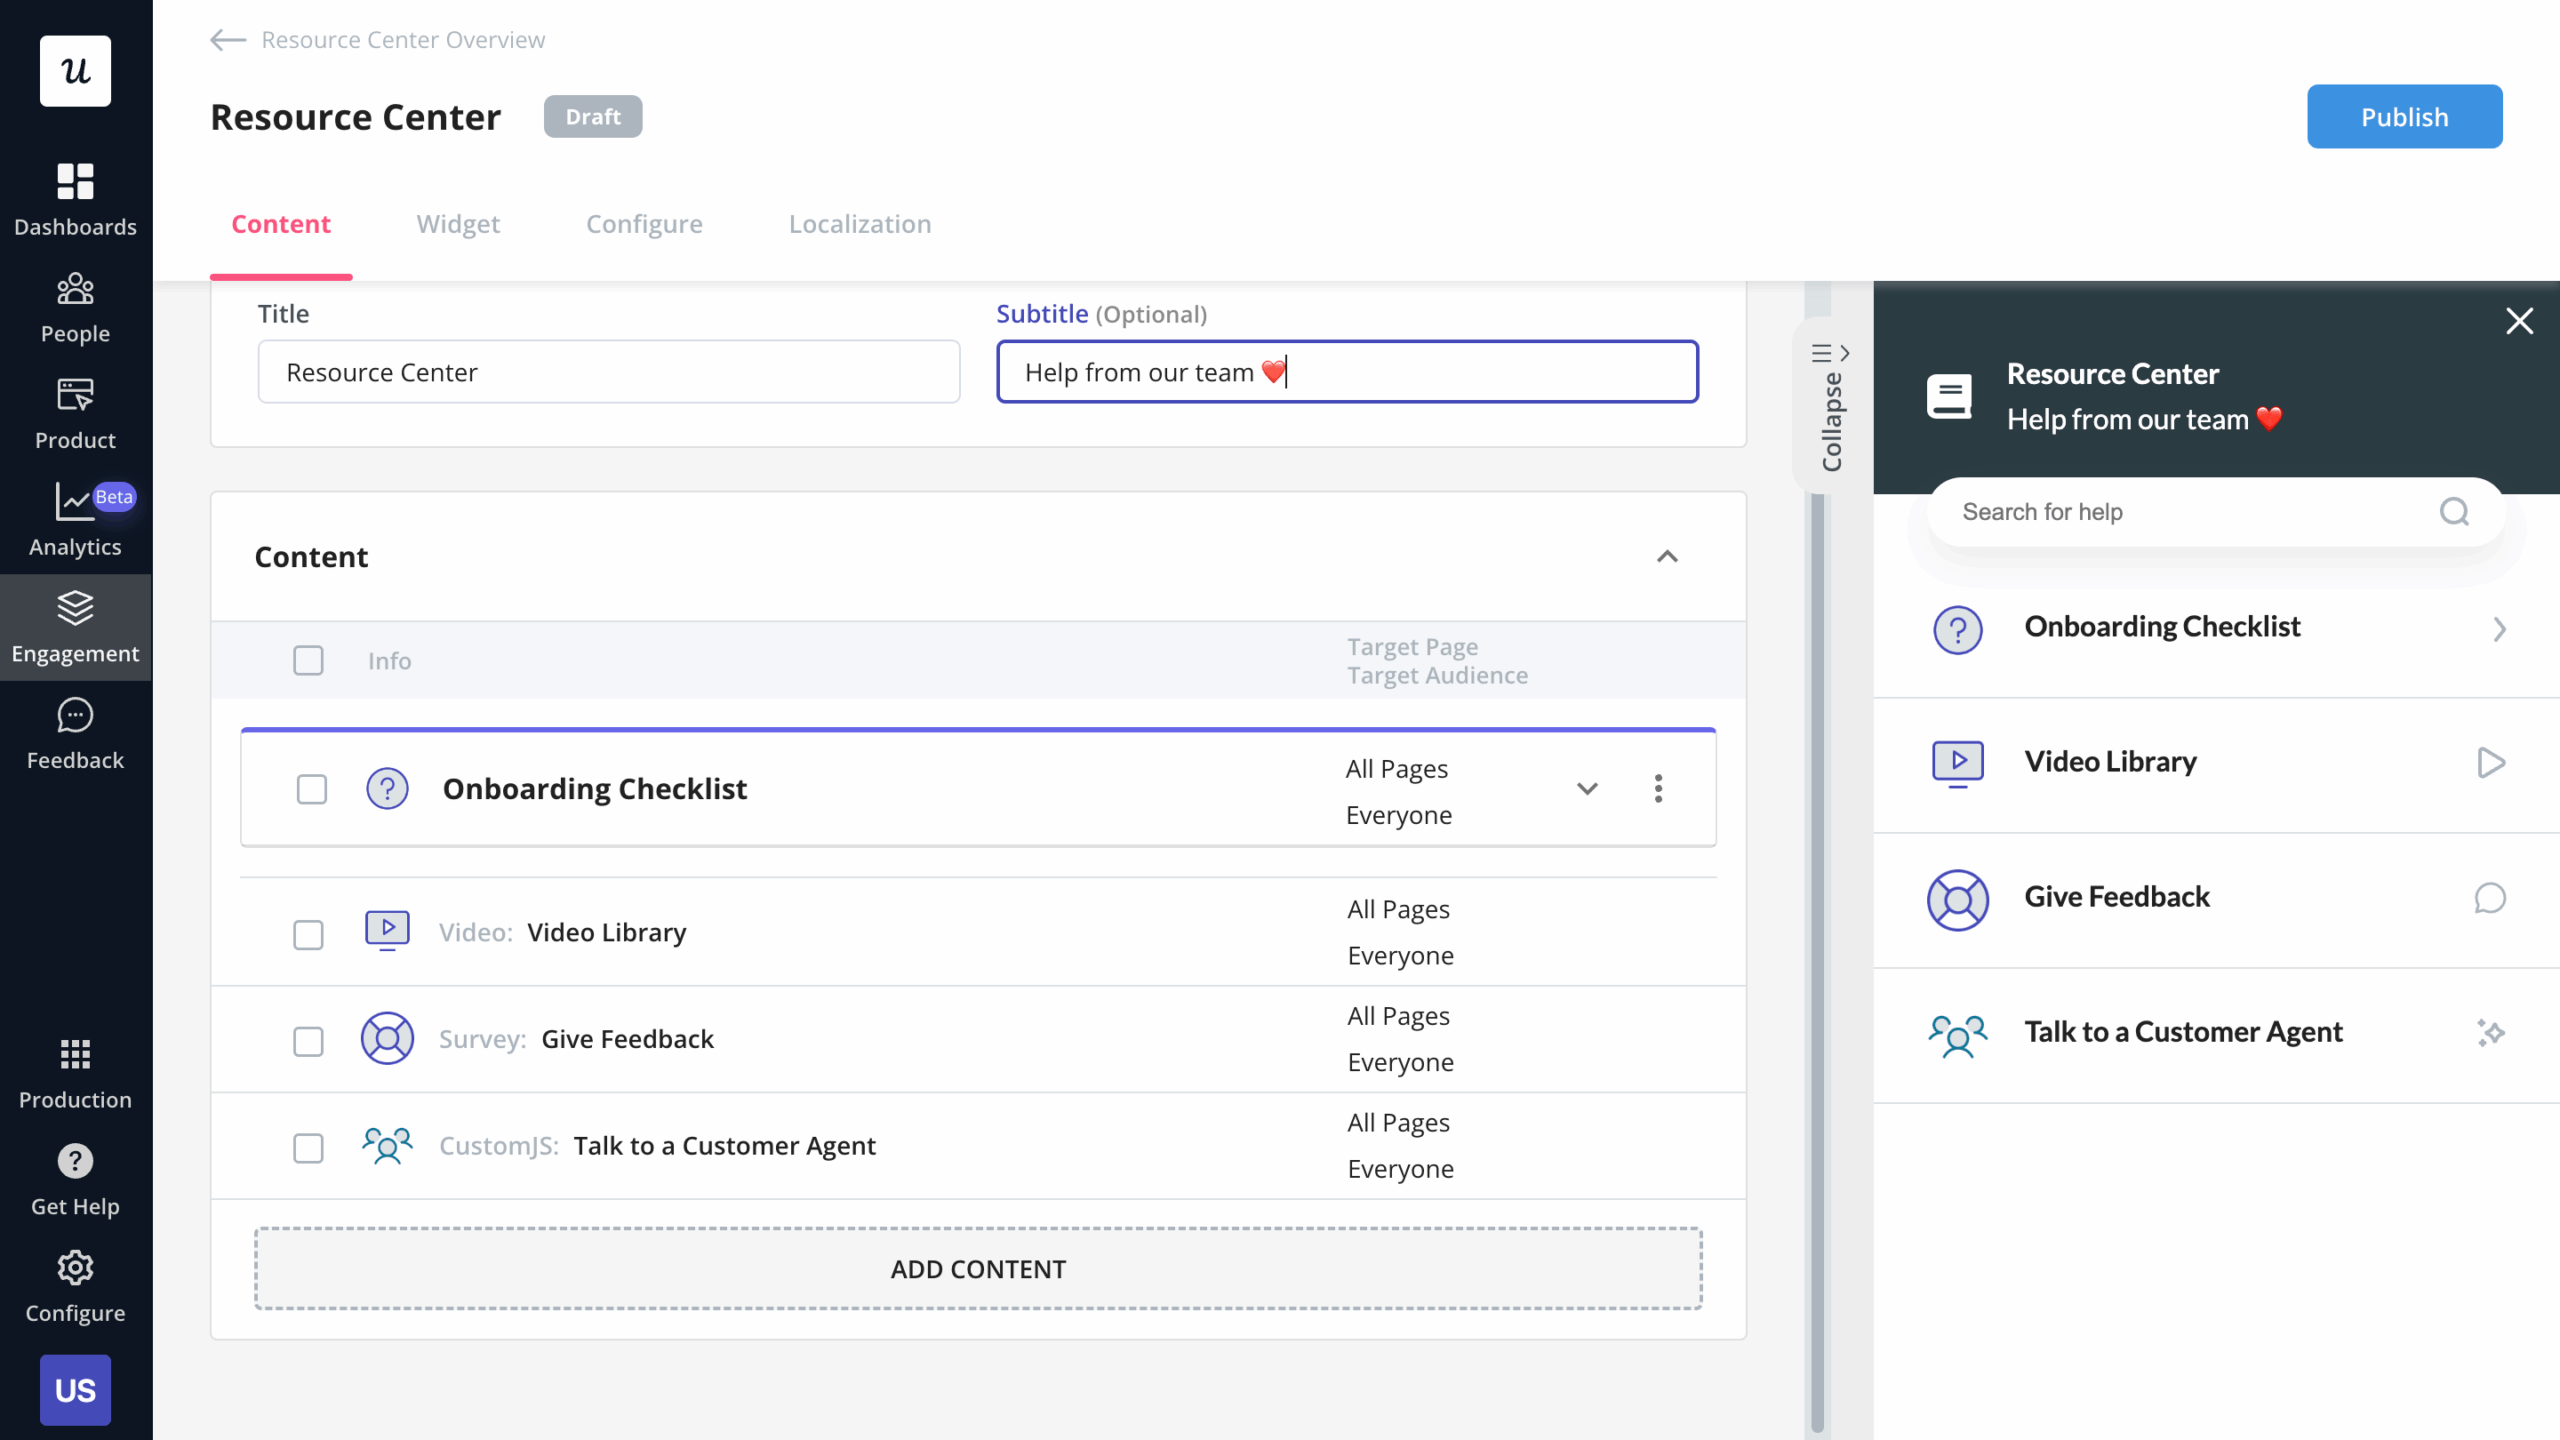Open the Product section
2560x1440 pixels.
click(75, 411)
